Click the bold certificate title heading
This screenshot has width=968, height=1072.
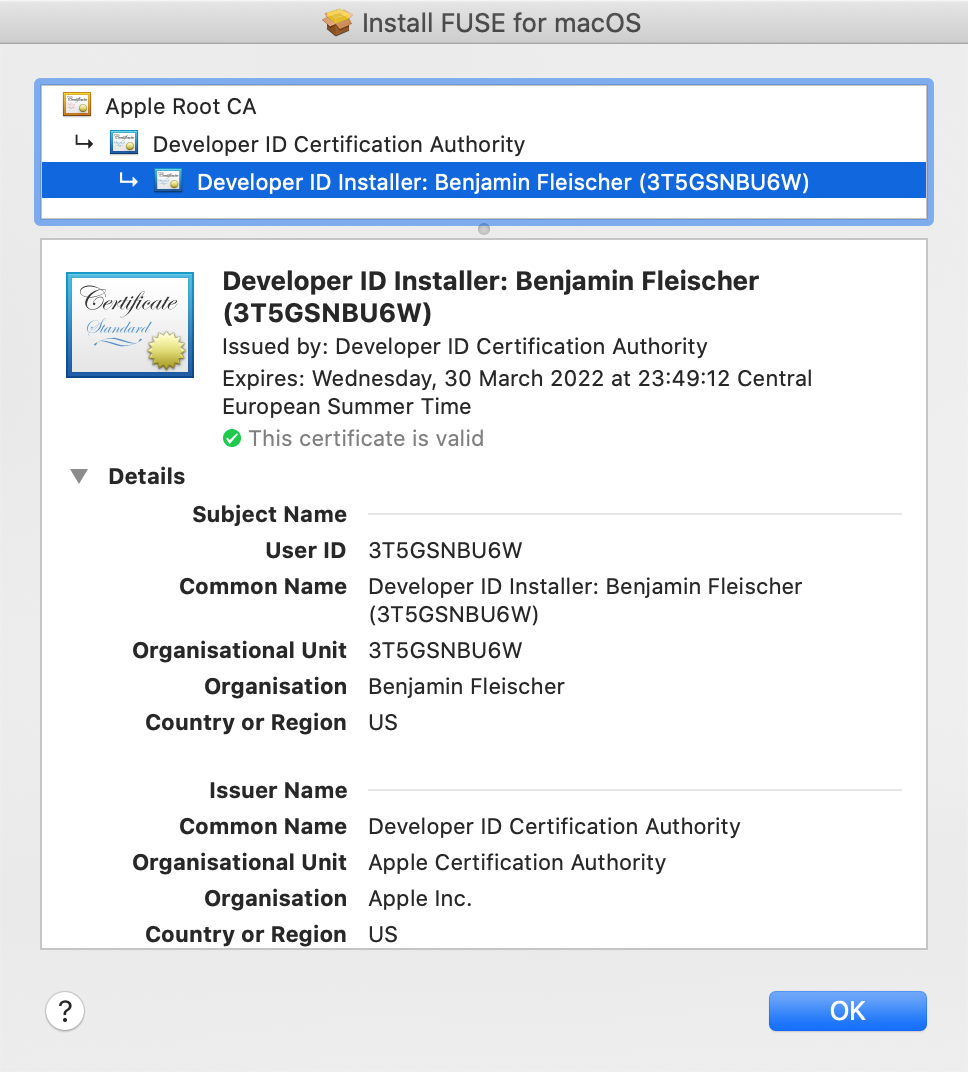point(491,297)
